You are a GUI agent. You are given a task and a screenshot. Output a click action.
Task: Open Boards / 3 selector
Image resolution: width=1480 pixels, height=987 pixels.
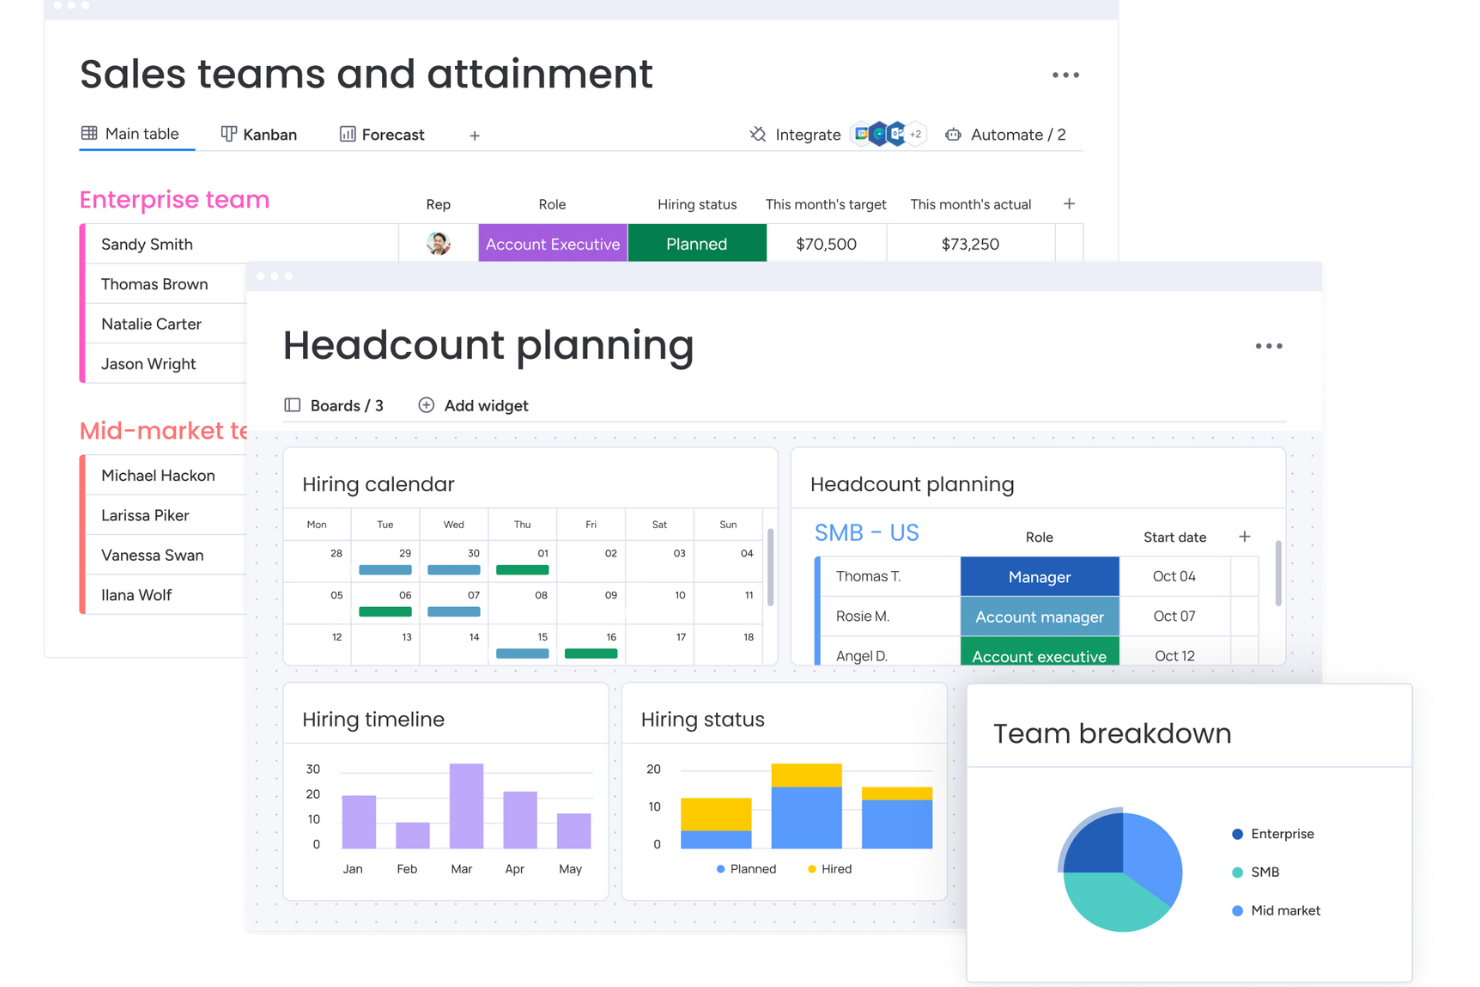coord(347,405)
